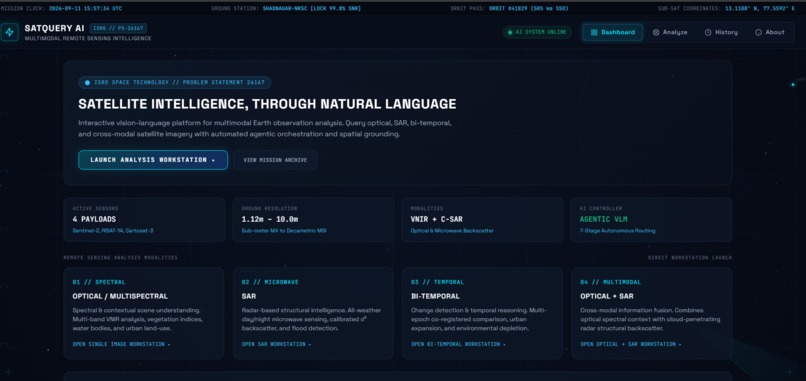This screenshot has height=381, width=806.
Task: Click the 01 // Spectral label
Action: pyautogui.click(x=99, y=282)
